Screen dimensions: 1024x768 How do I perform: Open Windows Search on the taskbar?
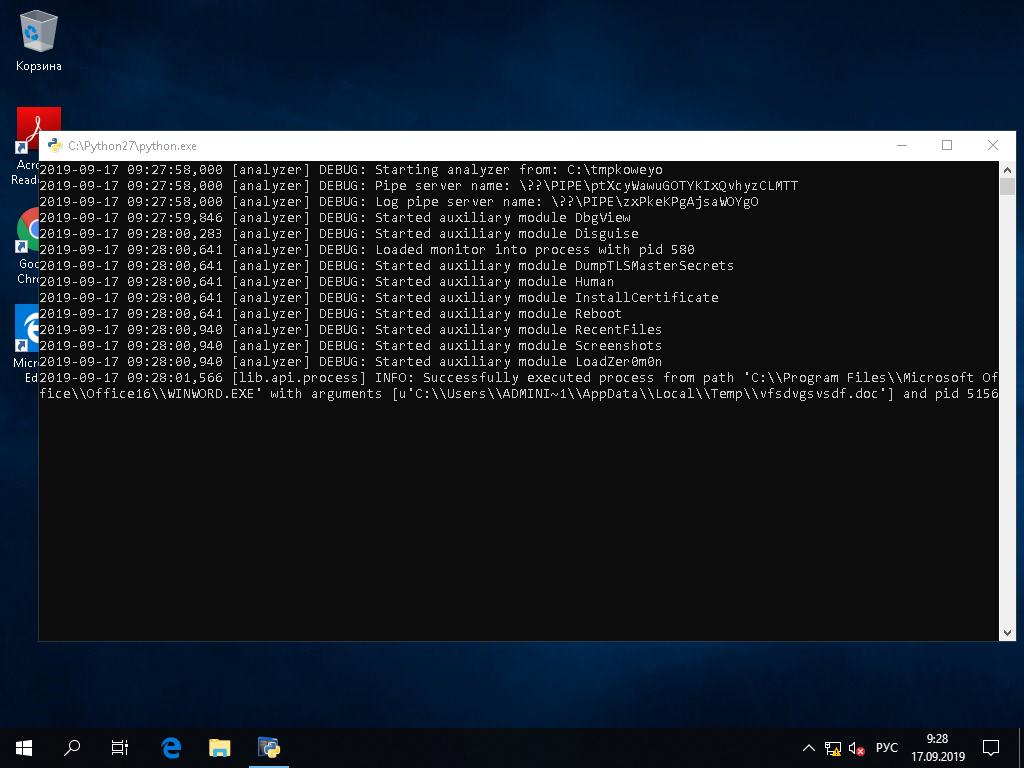[72, 747]
